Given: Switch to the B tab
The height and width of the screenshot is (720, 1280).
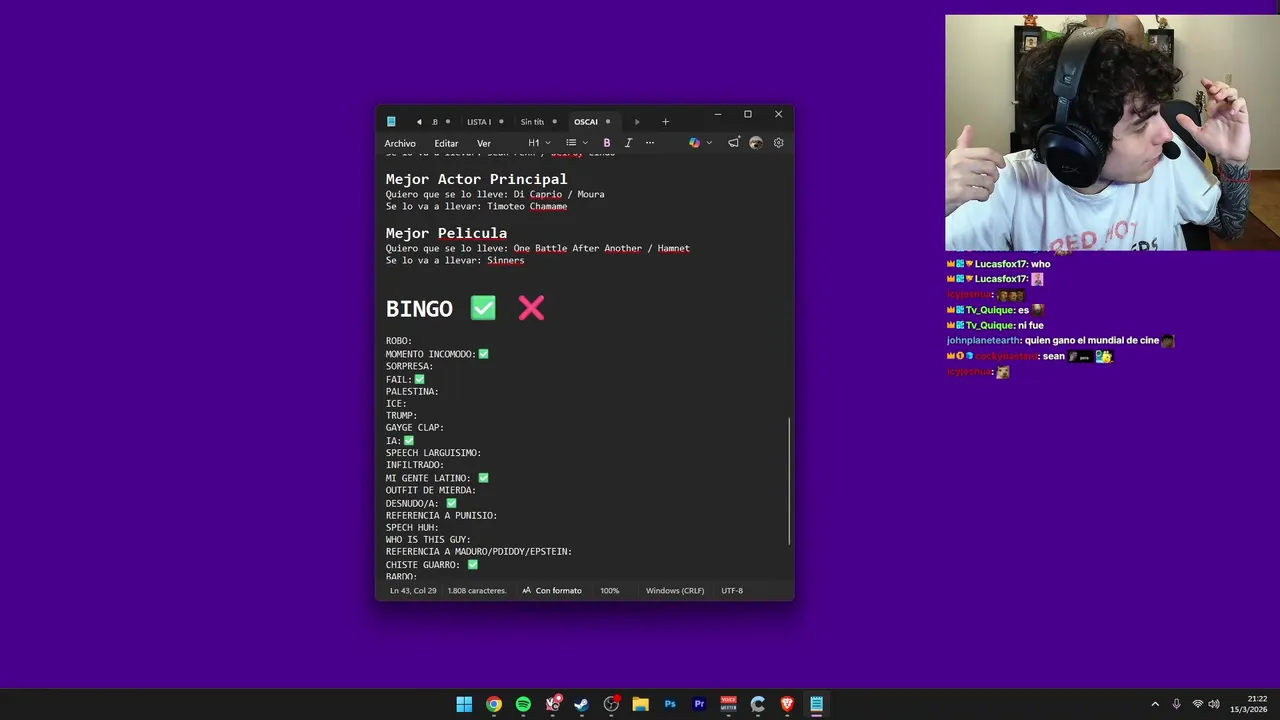Looking at the screenshot, I should coord(435,122).
